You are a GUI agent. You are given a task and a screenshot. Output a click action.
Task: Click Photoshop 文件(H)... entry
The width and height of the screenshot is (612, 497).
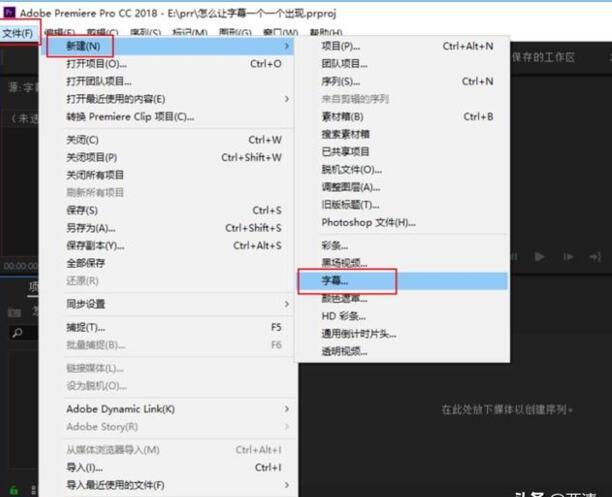coord(403,223)
